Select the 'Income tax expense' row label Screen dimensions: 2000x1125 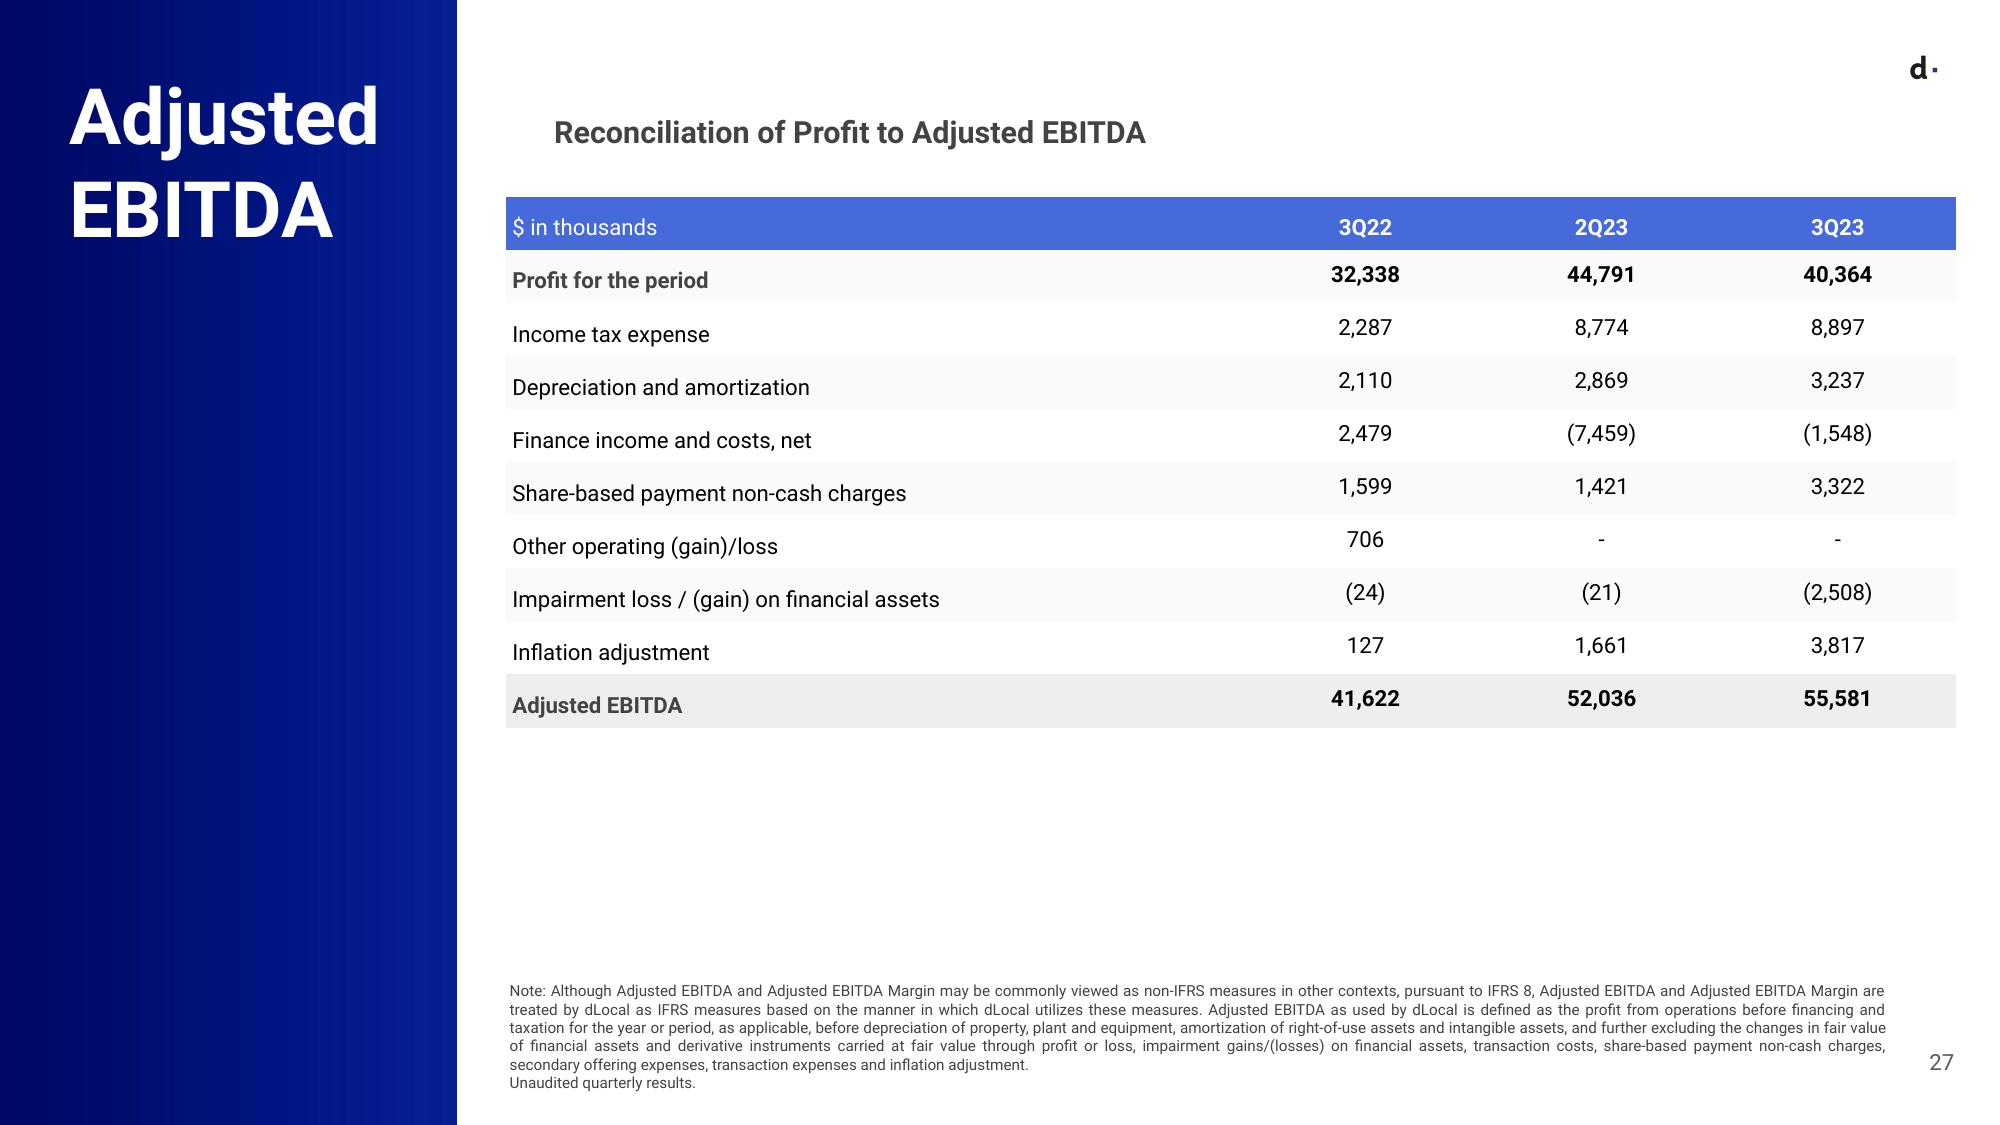coord(610,334)
